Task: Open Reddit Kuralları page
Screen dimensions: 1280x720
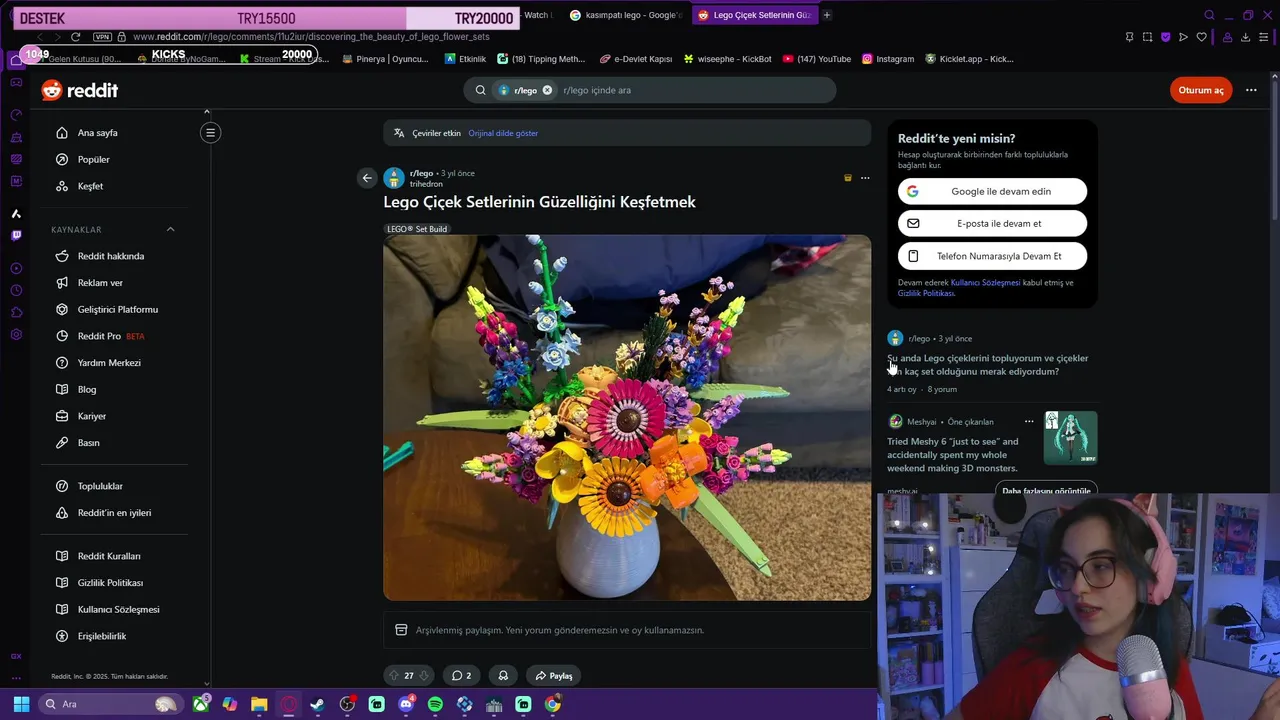Action: (x=109, y=556)
